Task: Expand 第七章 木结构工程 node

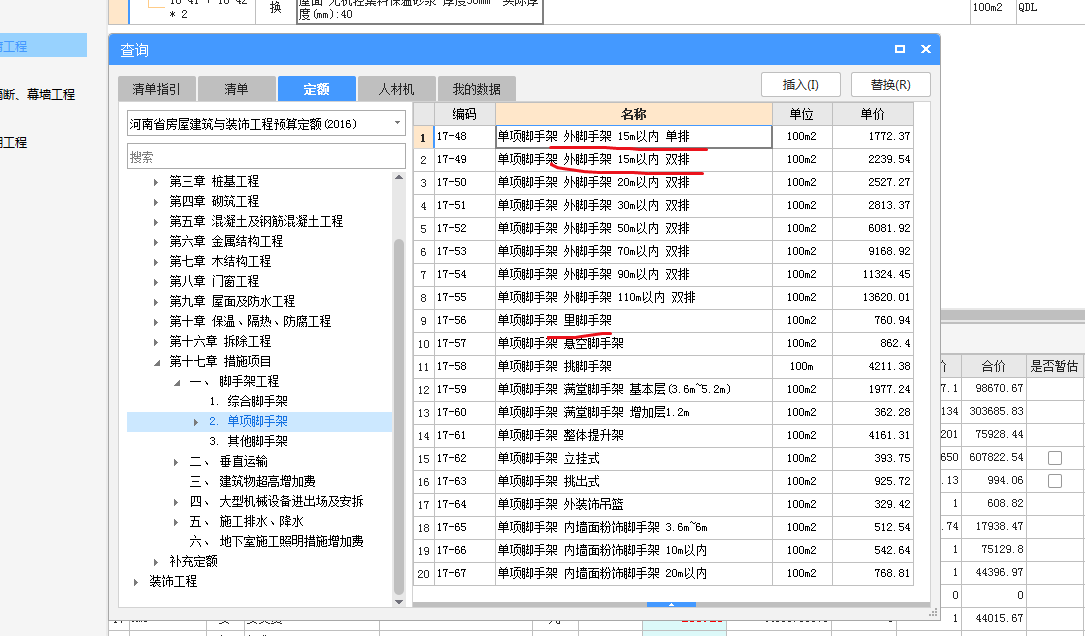Action: pos(156,262)
